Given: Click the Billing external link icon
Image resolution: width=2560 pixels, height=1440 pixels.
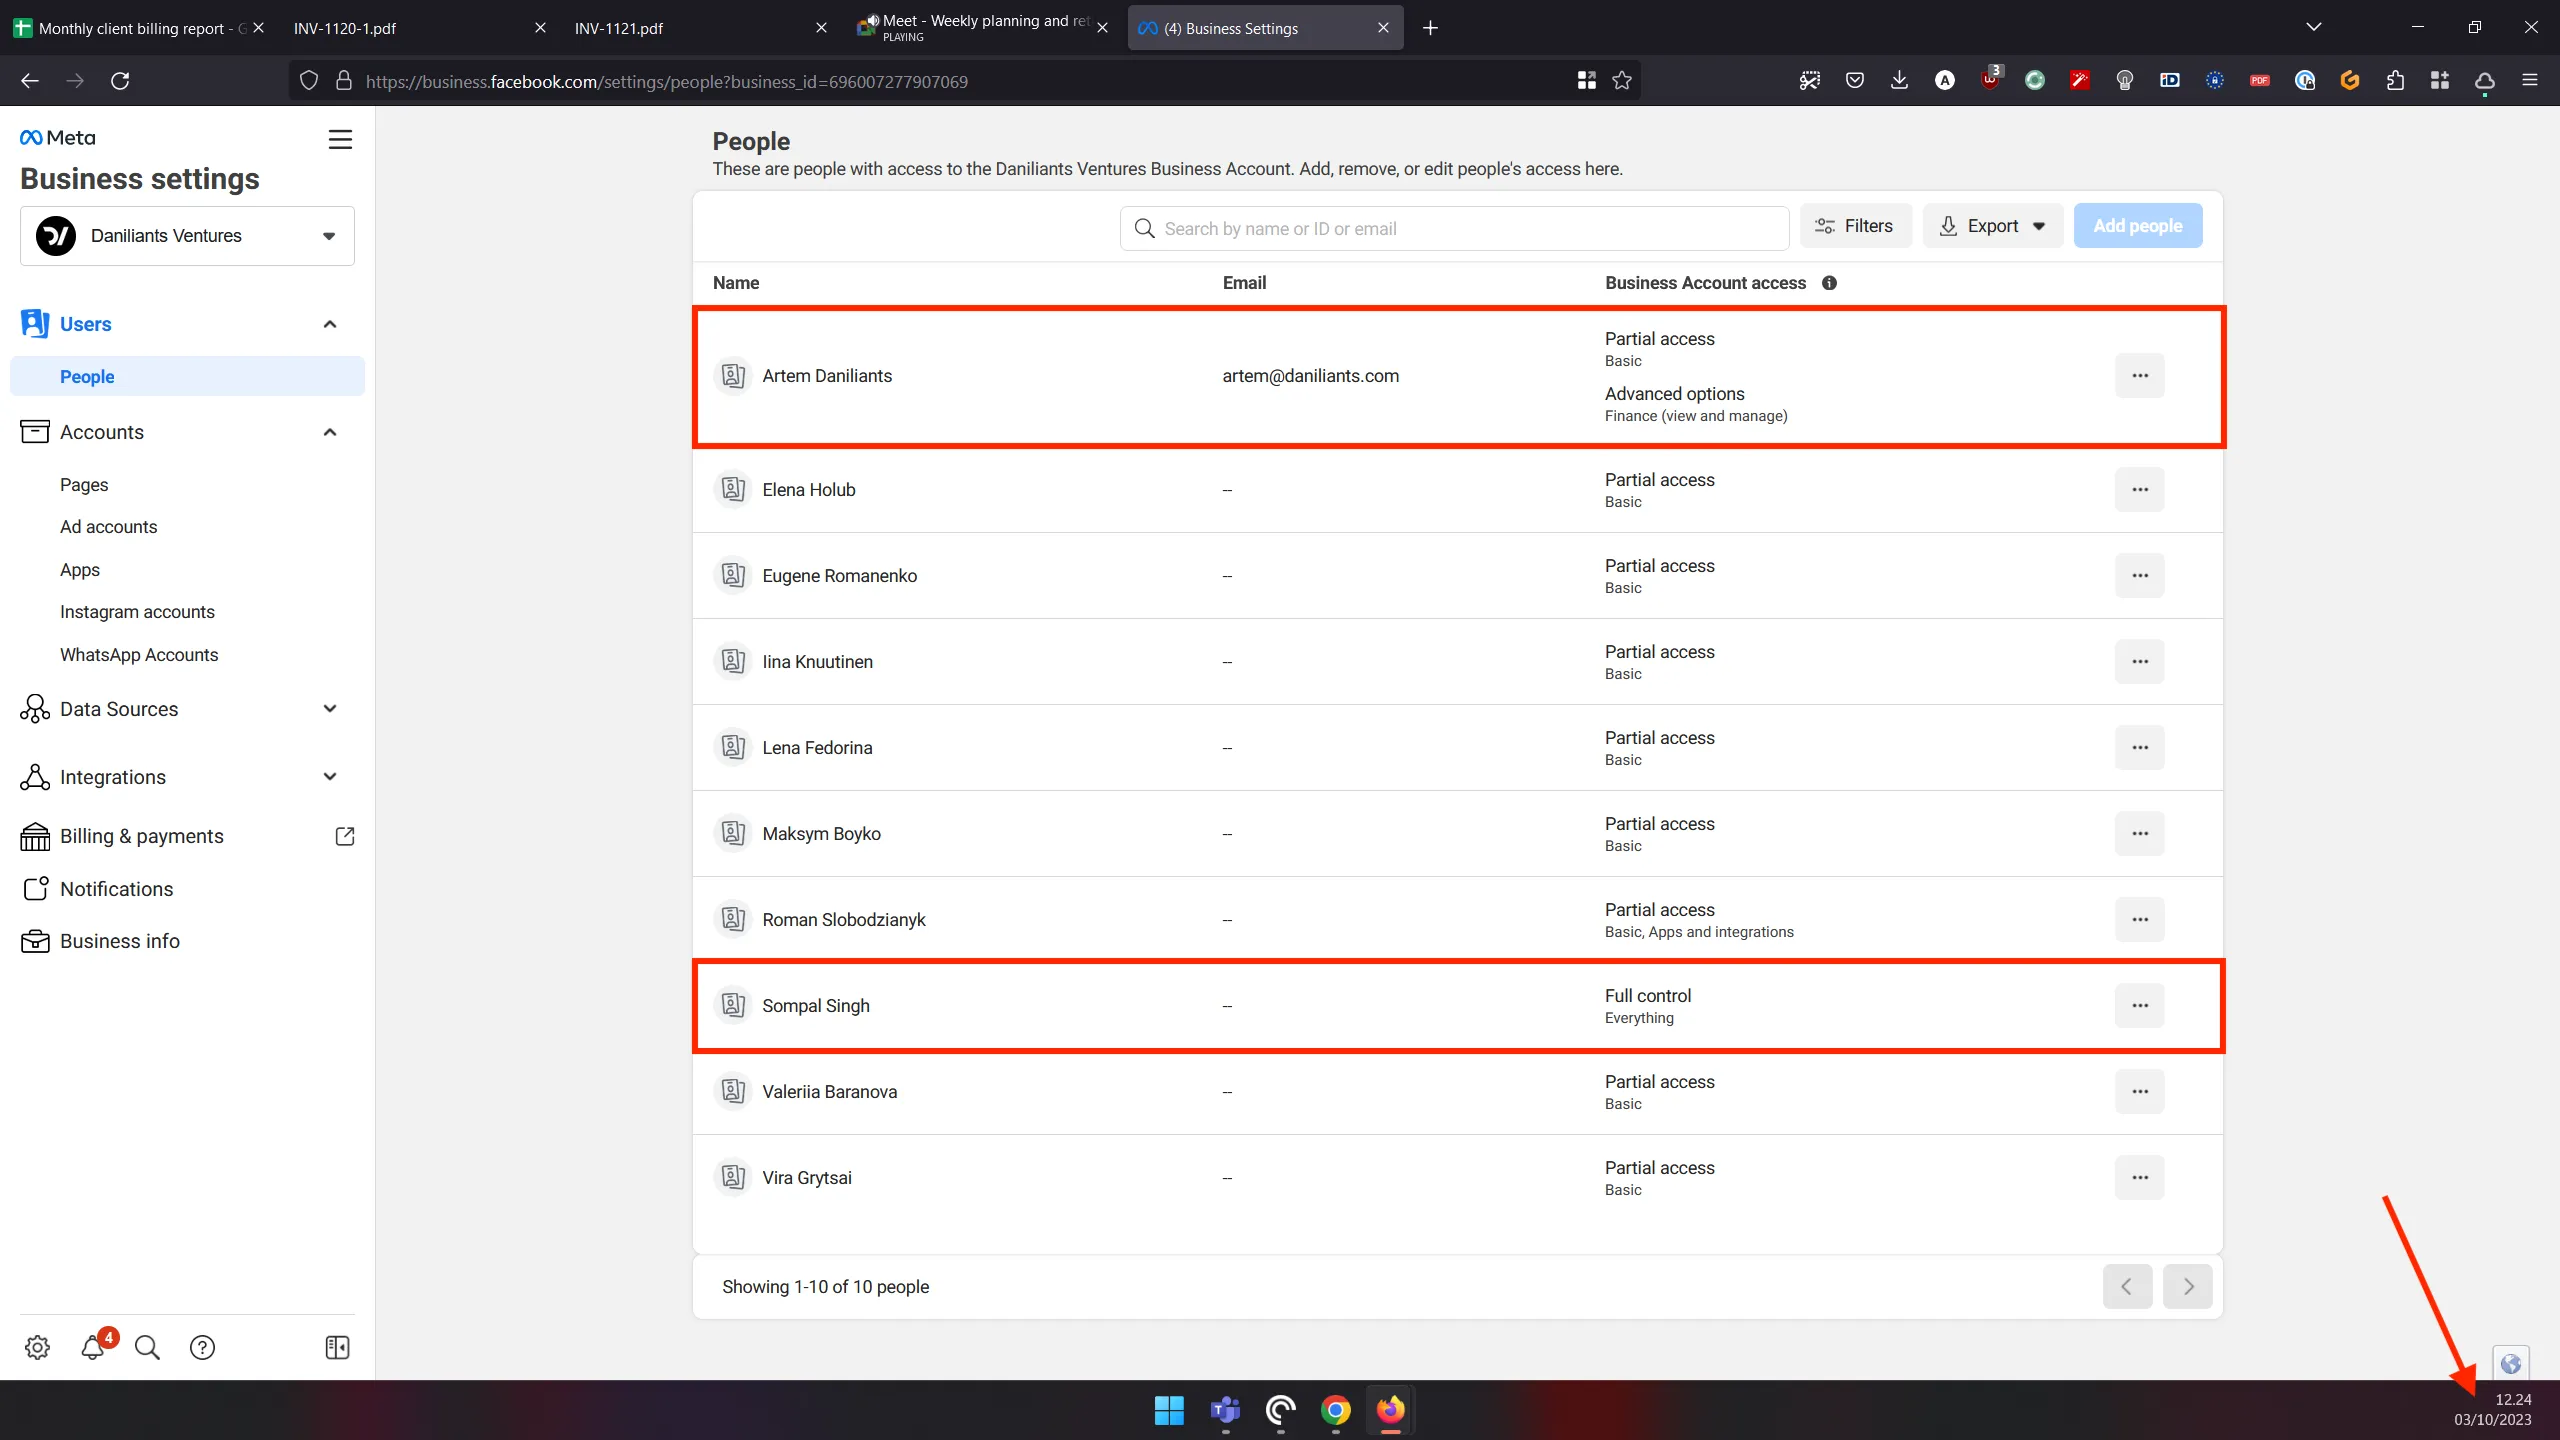Looking at the screenshot, I should (x=345, y=836).
